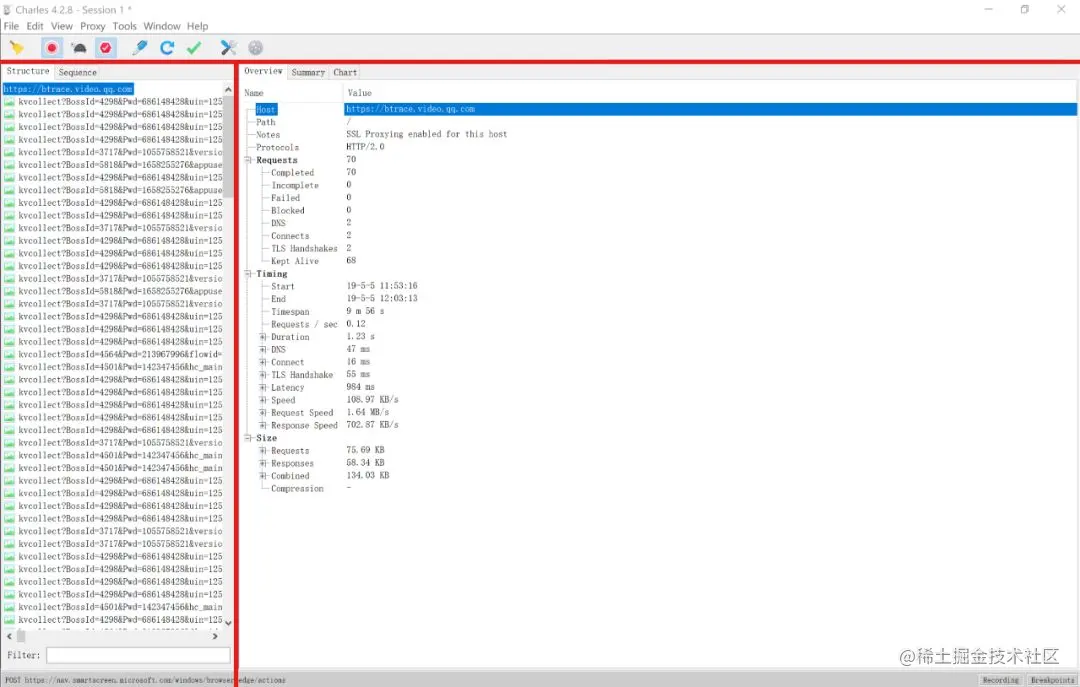Collapse the bold Requests section in overview
This screenshot has width=1080, height=687.
tap(249, 160)
